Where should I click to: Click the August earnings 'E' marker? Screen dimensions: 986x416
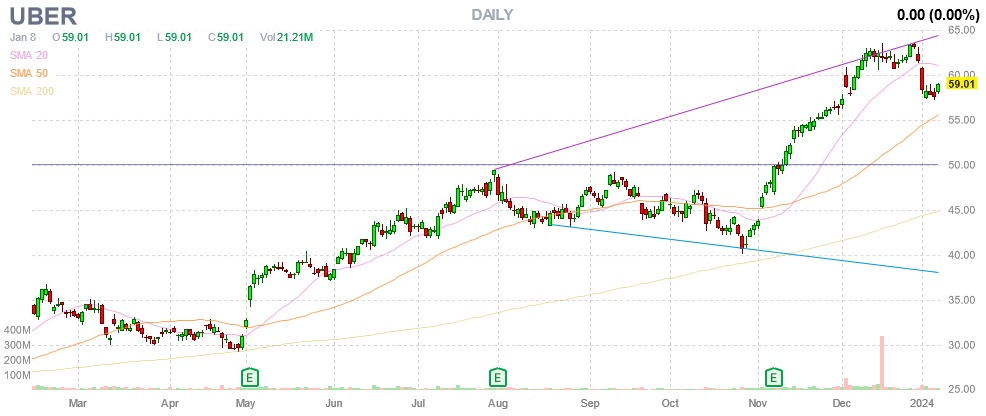pyautogui.click(x=498, y=378)
